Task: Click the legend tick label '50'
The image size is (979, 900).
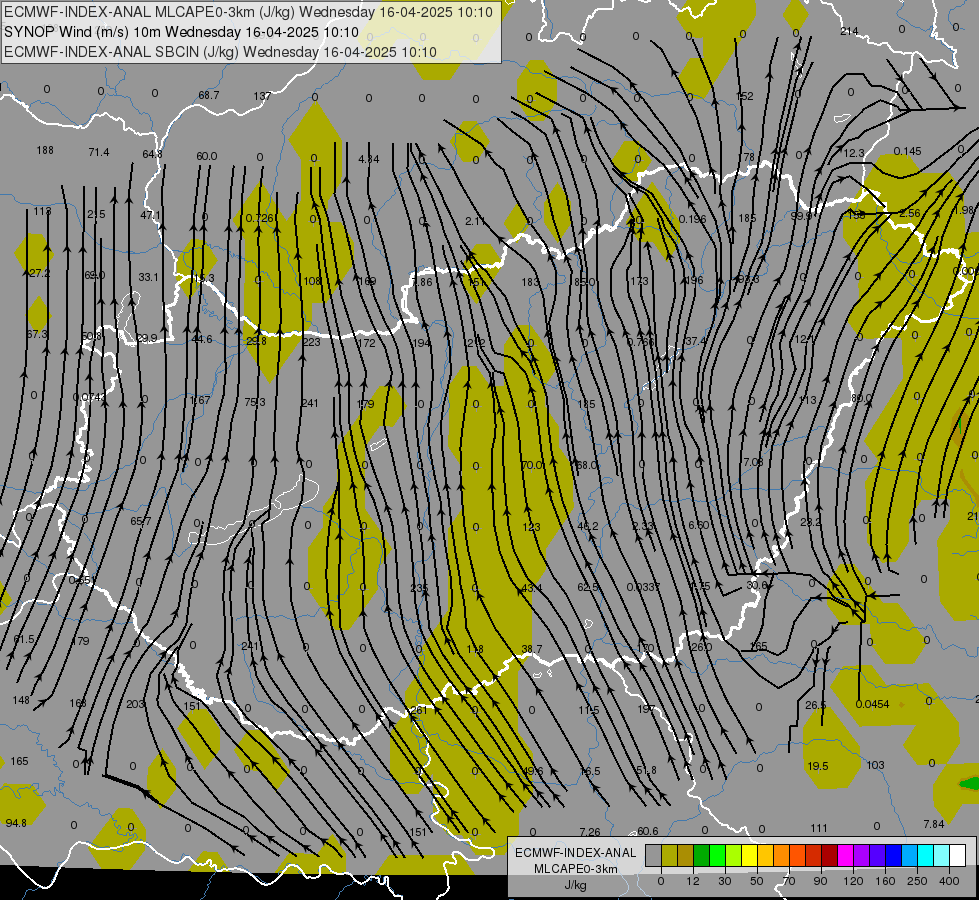Action: 757,881
